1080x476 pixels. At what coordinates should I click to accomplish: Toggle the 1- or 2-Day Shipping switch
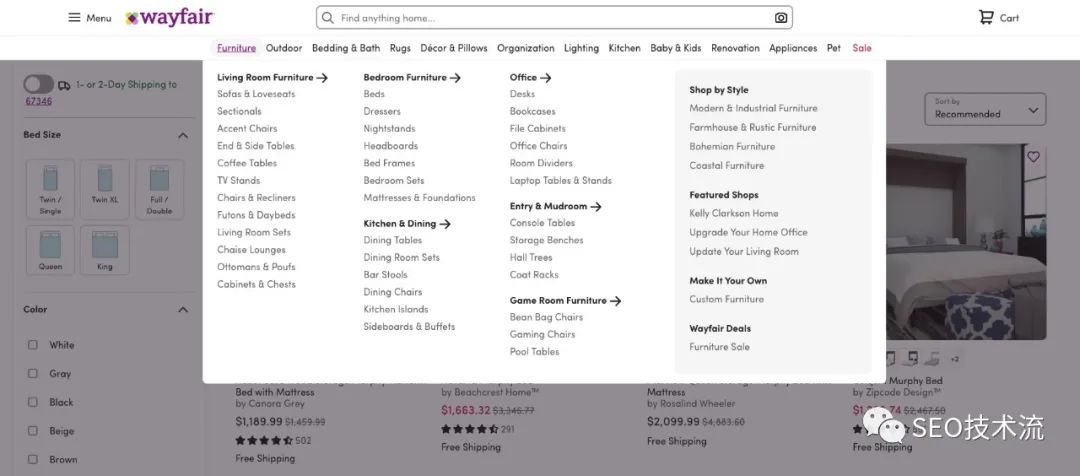pos(38,85)
